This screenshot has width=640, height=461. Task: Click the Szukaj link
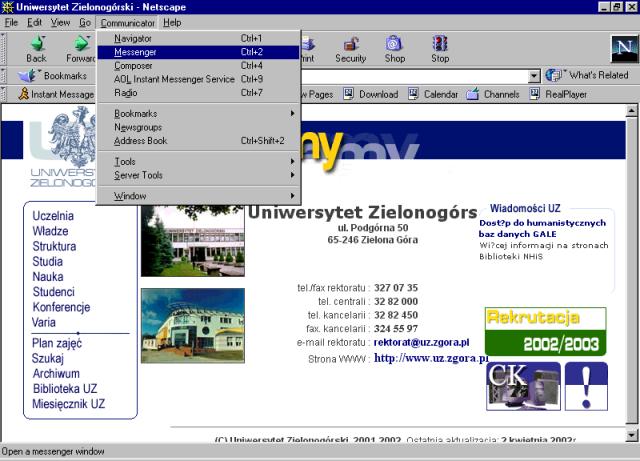click(48, 359)
